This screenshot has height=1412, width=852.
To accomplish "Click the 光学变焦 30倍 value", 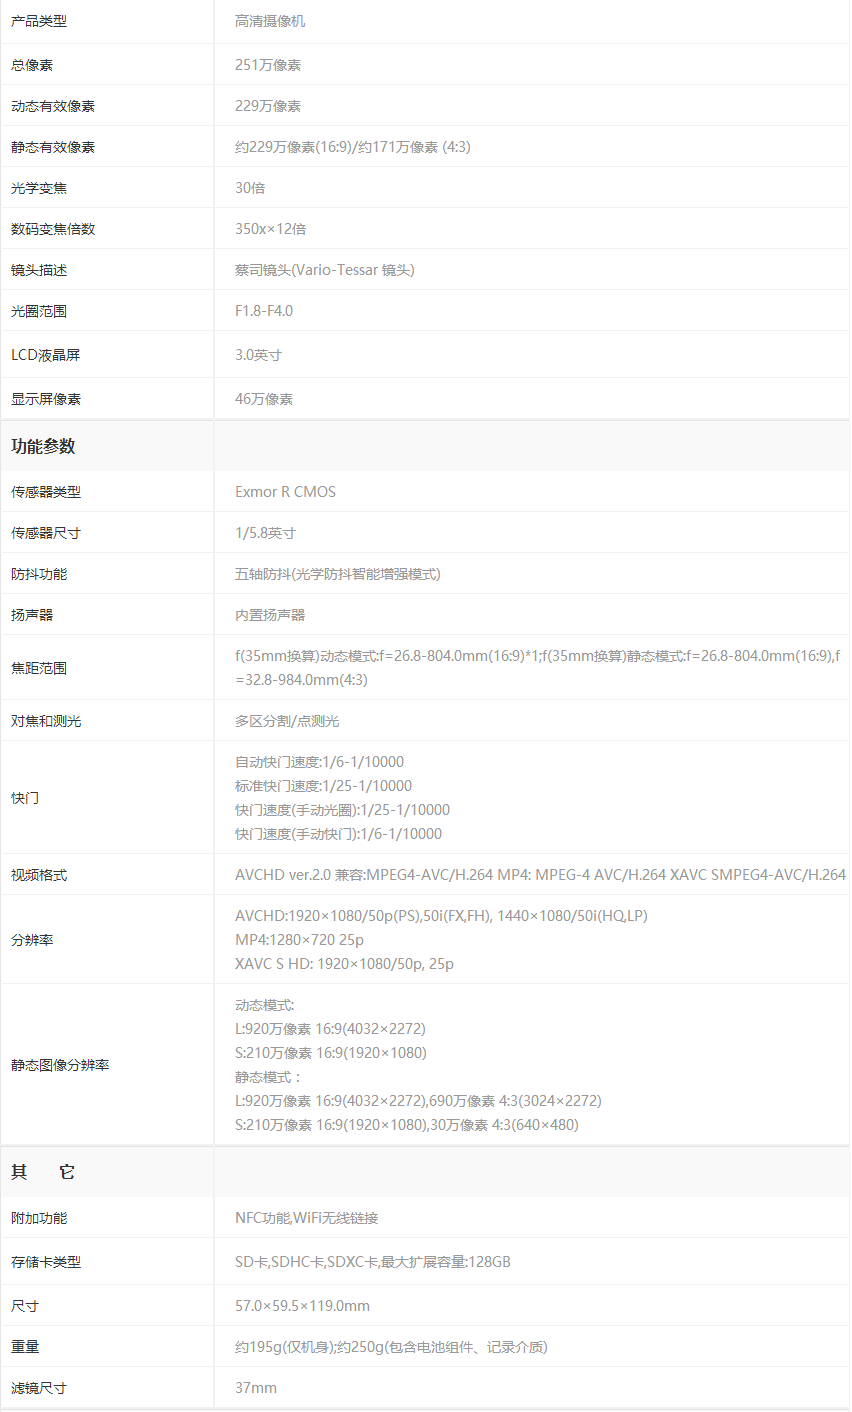I will 250,188.
